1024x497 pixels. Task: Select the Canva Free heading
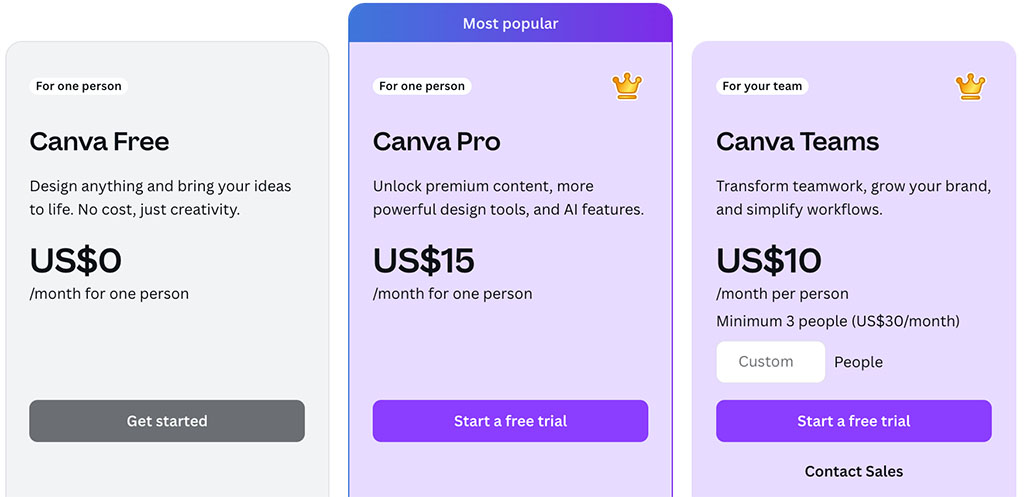(x=99, y=142)
